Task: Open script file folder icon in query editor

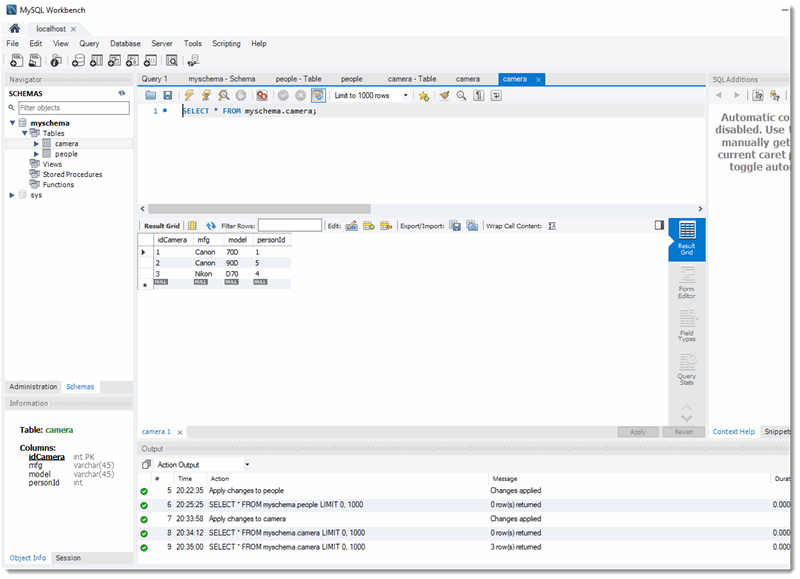Action: point(151,95)
